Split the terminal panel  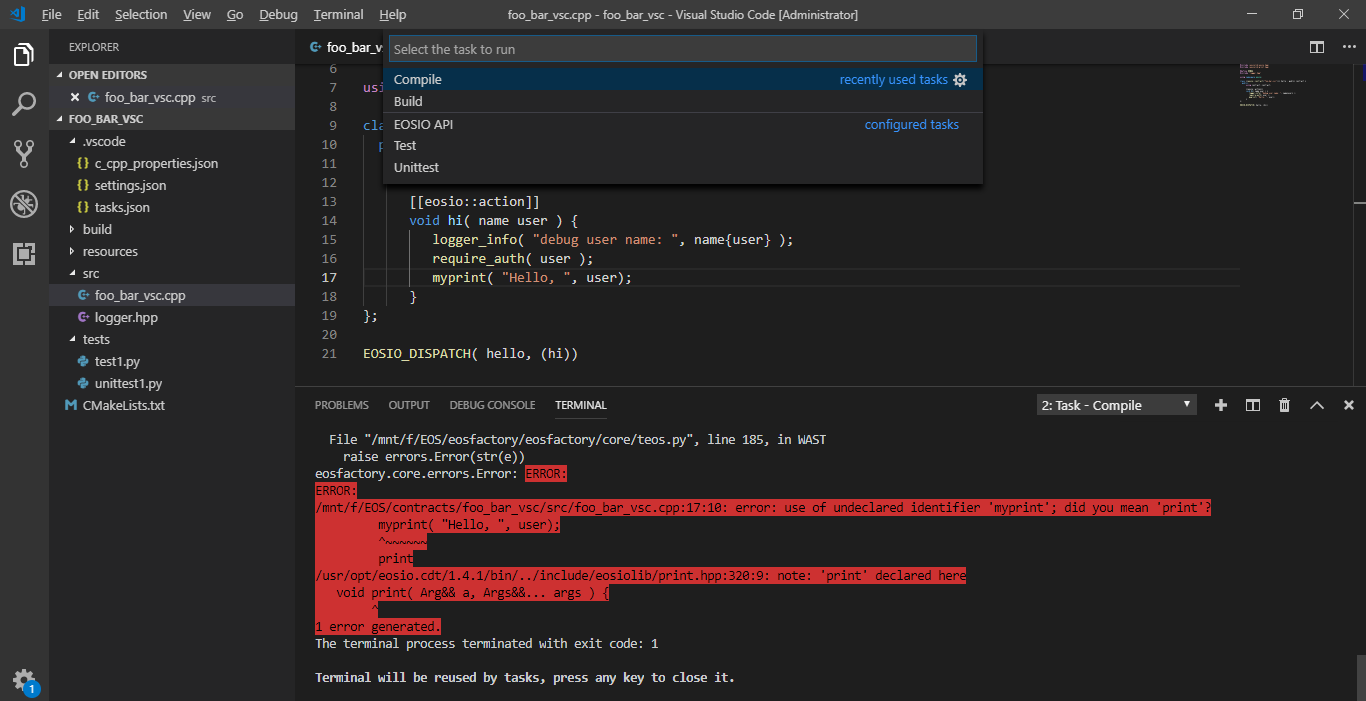click(x=1253, y=405)
